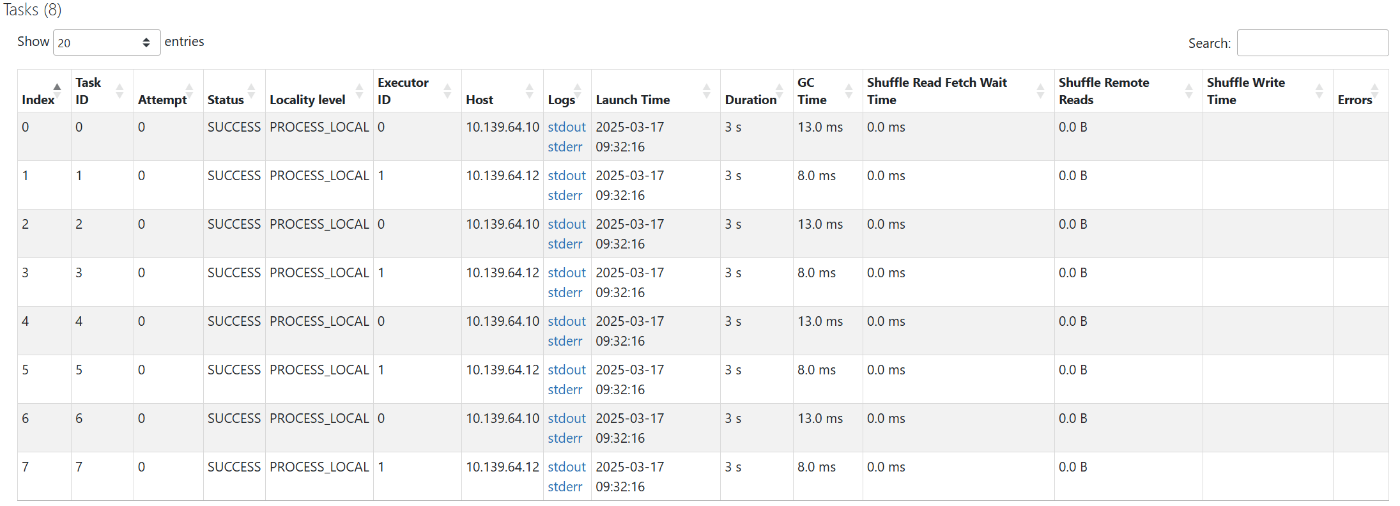1400x506 pixels.
Task: Open stderr log for task 2
Action: tap(565, 244)
